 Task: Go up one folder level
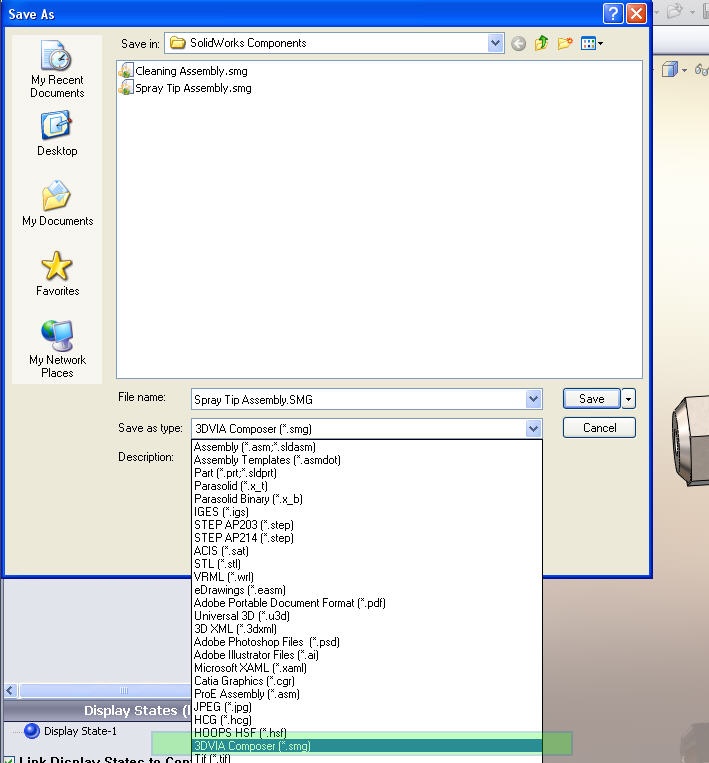pyautogui.click(x=541, y=43)
